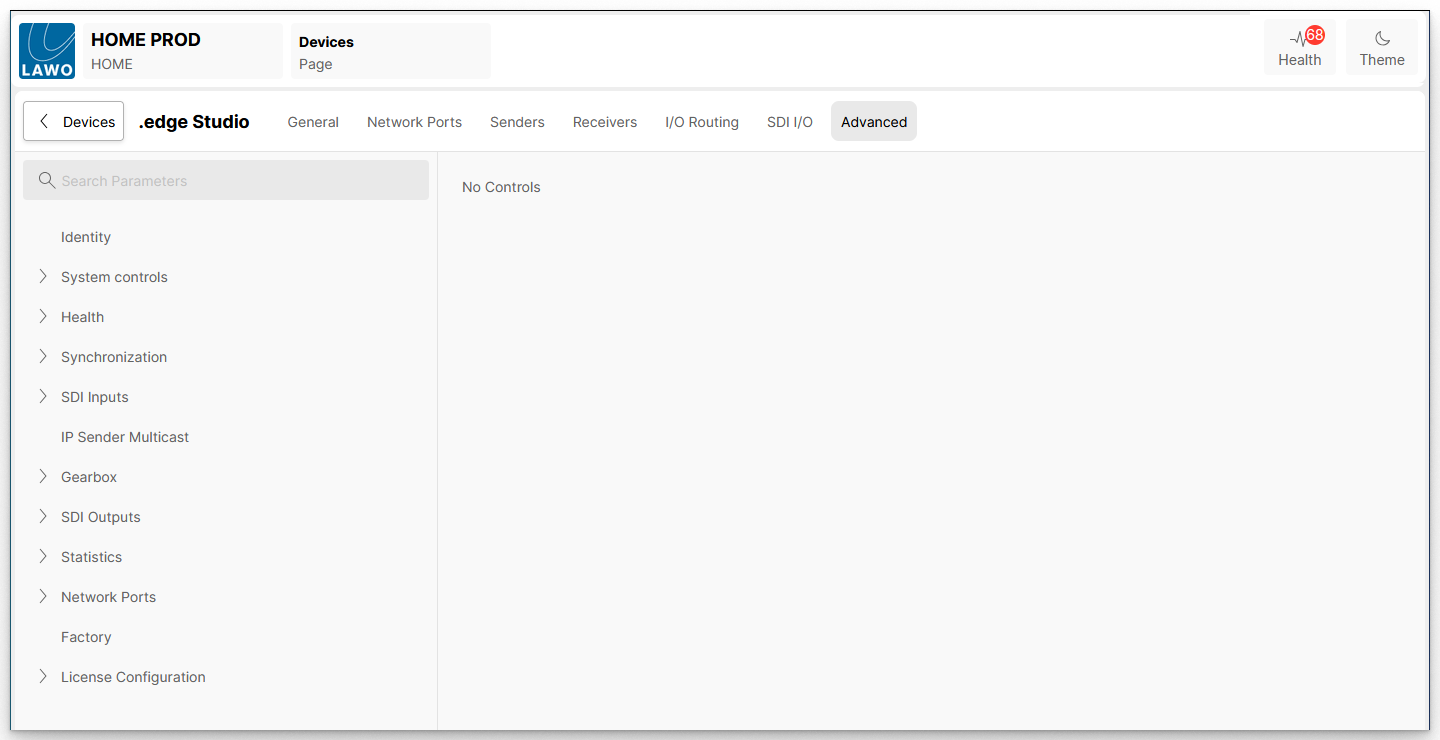Expand the System controls node

[x=43, y=277]
